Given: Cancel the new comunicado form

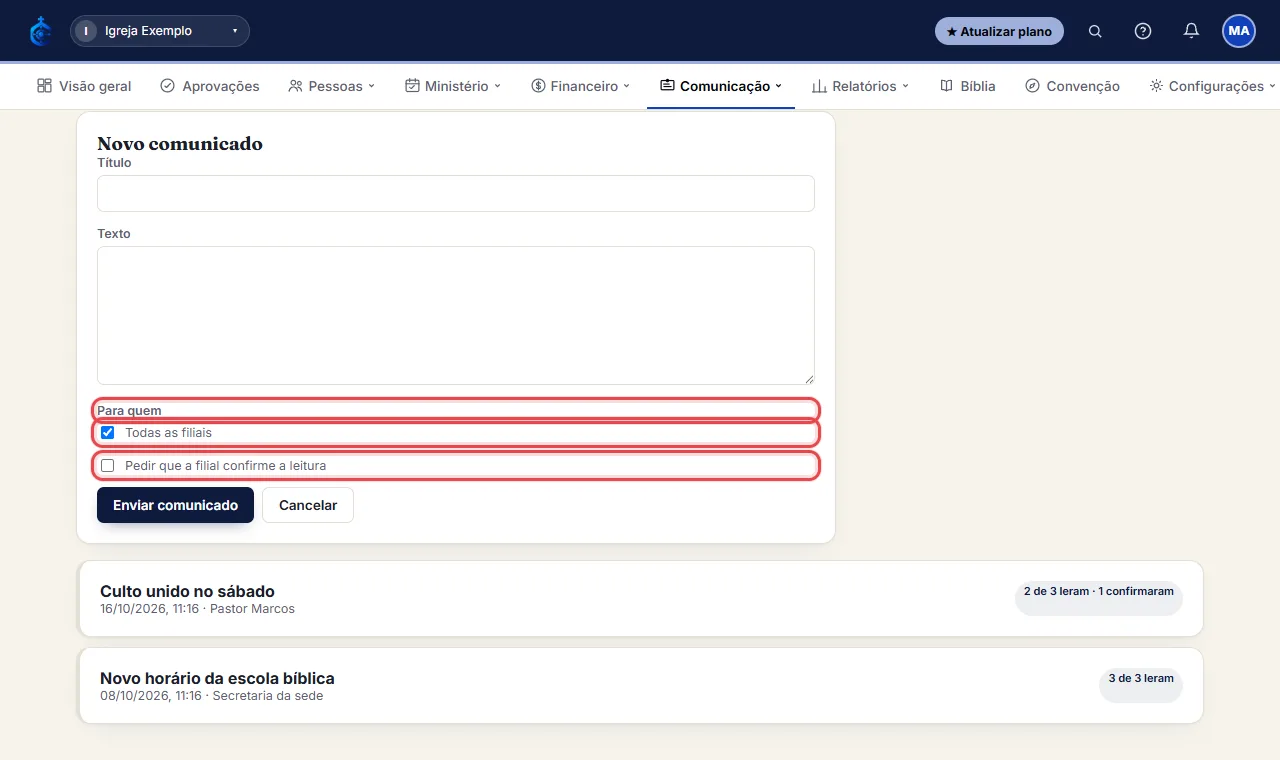Looking at the screenshot, I should coord(308,505).
